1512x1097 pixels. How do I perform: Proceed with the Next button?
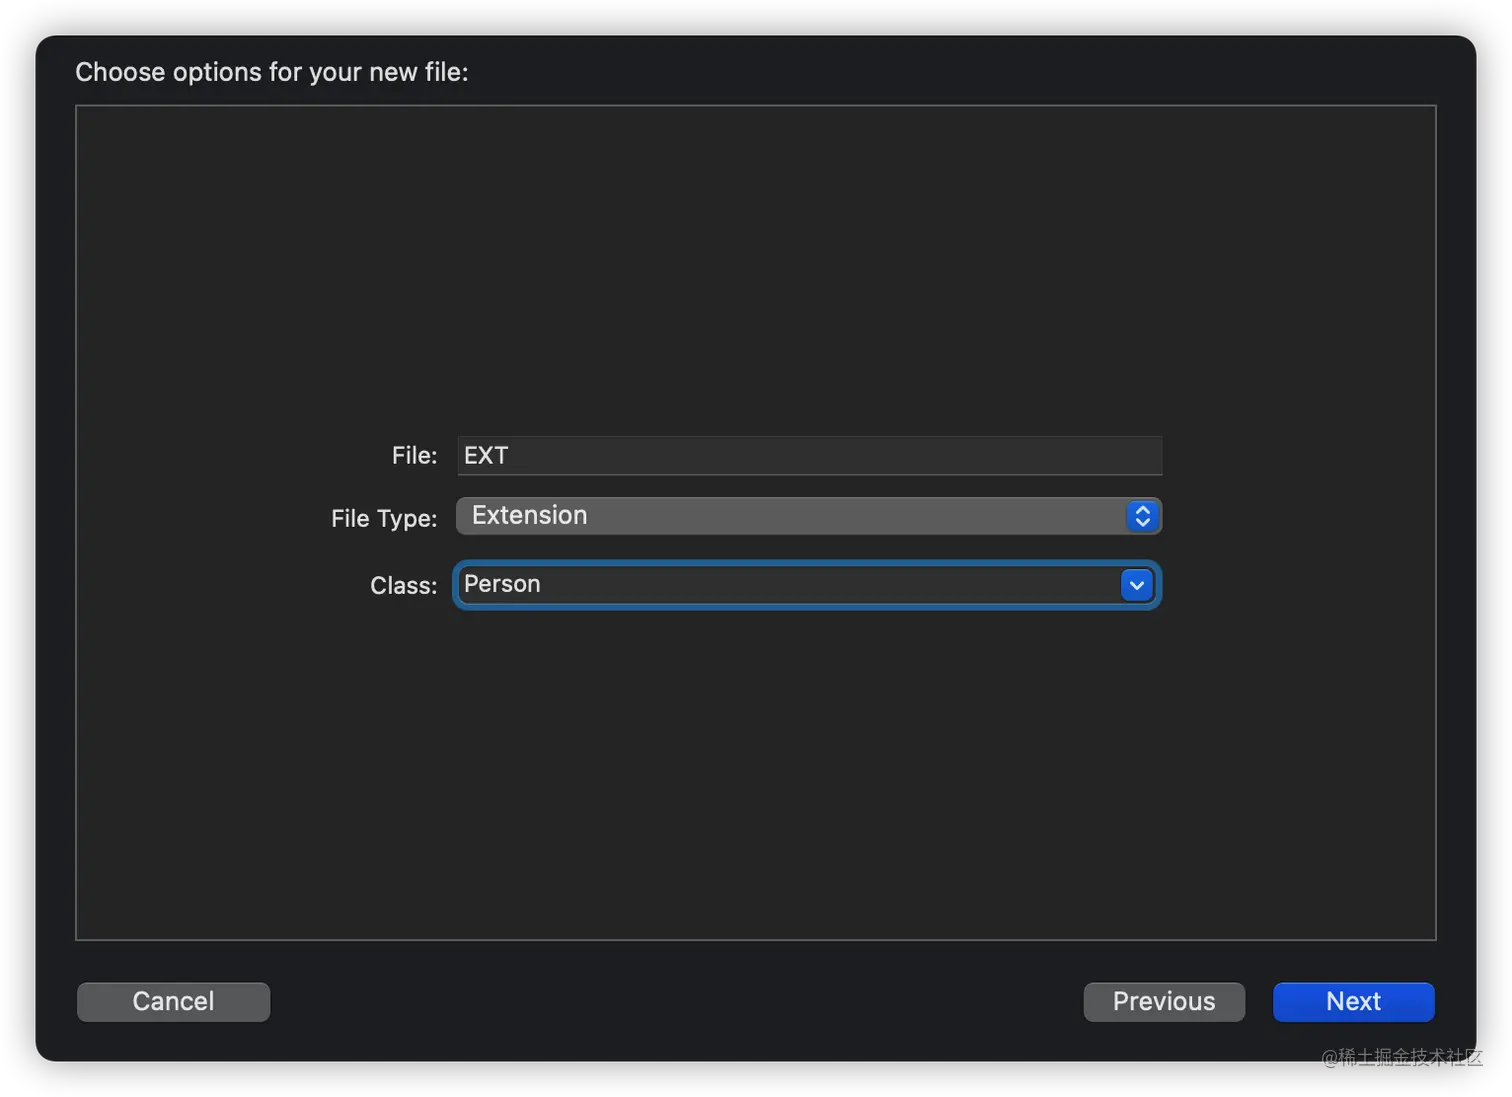pos(1353,1001)
